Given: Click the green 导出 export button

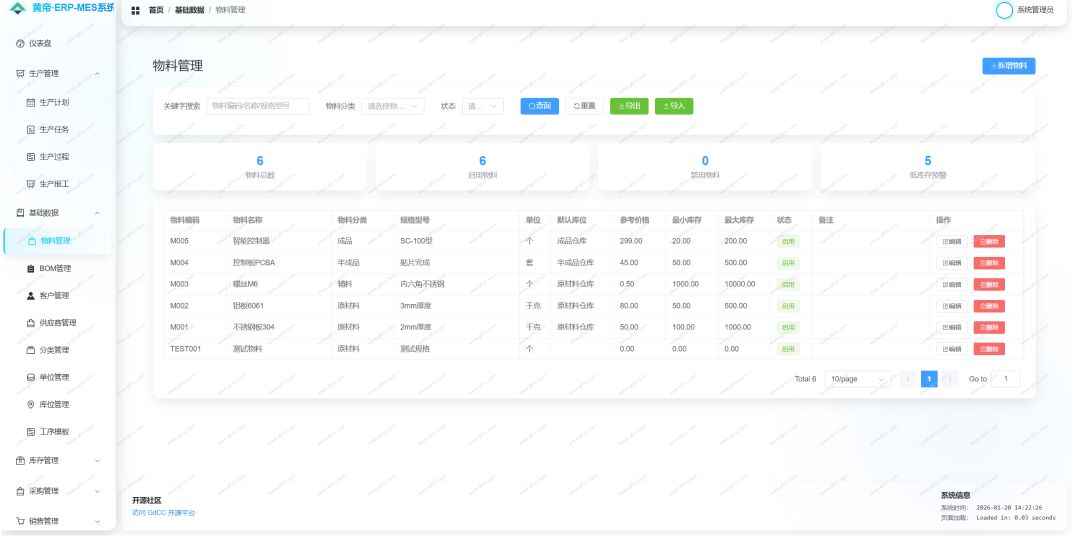Looking at the screenshot, I should (629, 106).
